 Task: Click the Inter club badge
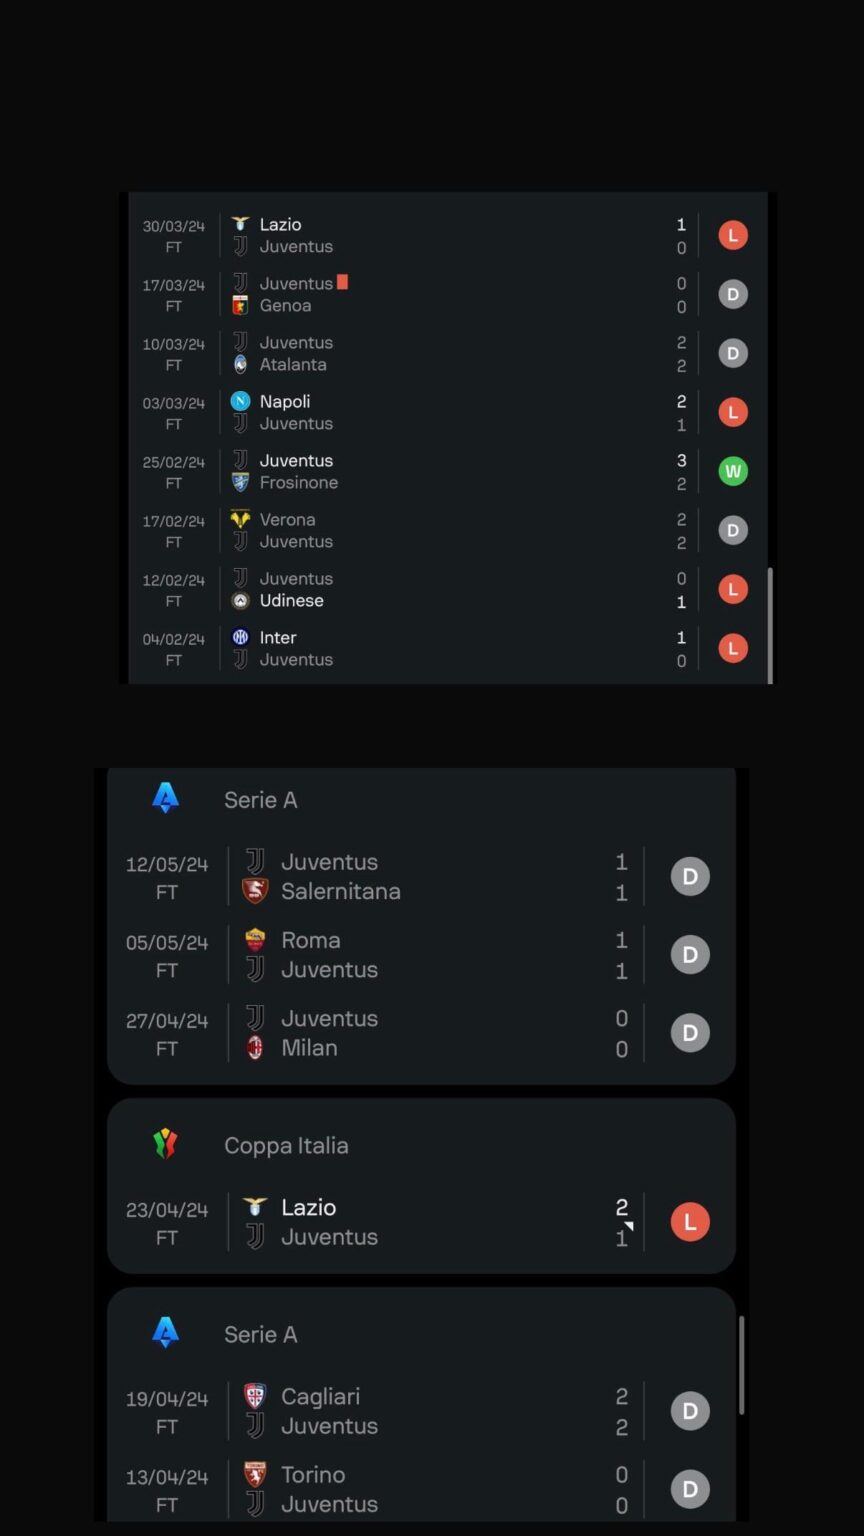[x=240, y=637]
